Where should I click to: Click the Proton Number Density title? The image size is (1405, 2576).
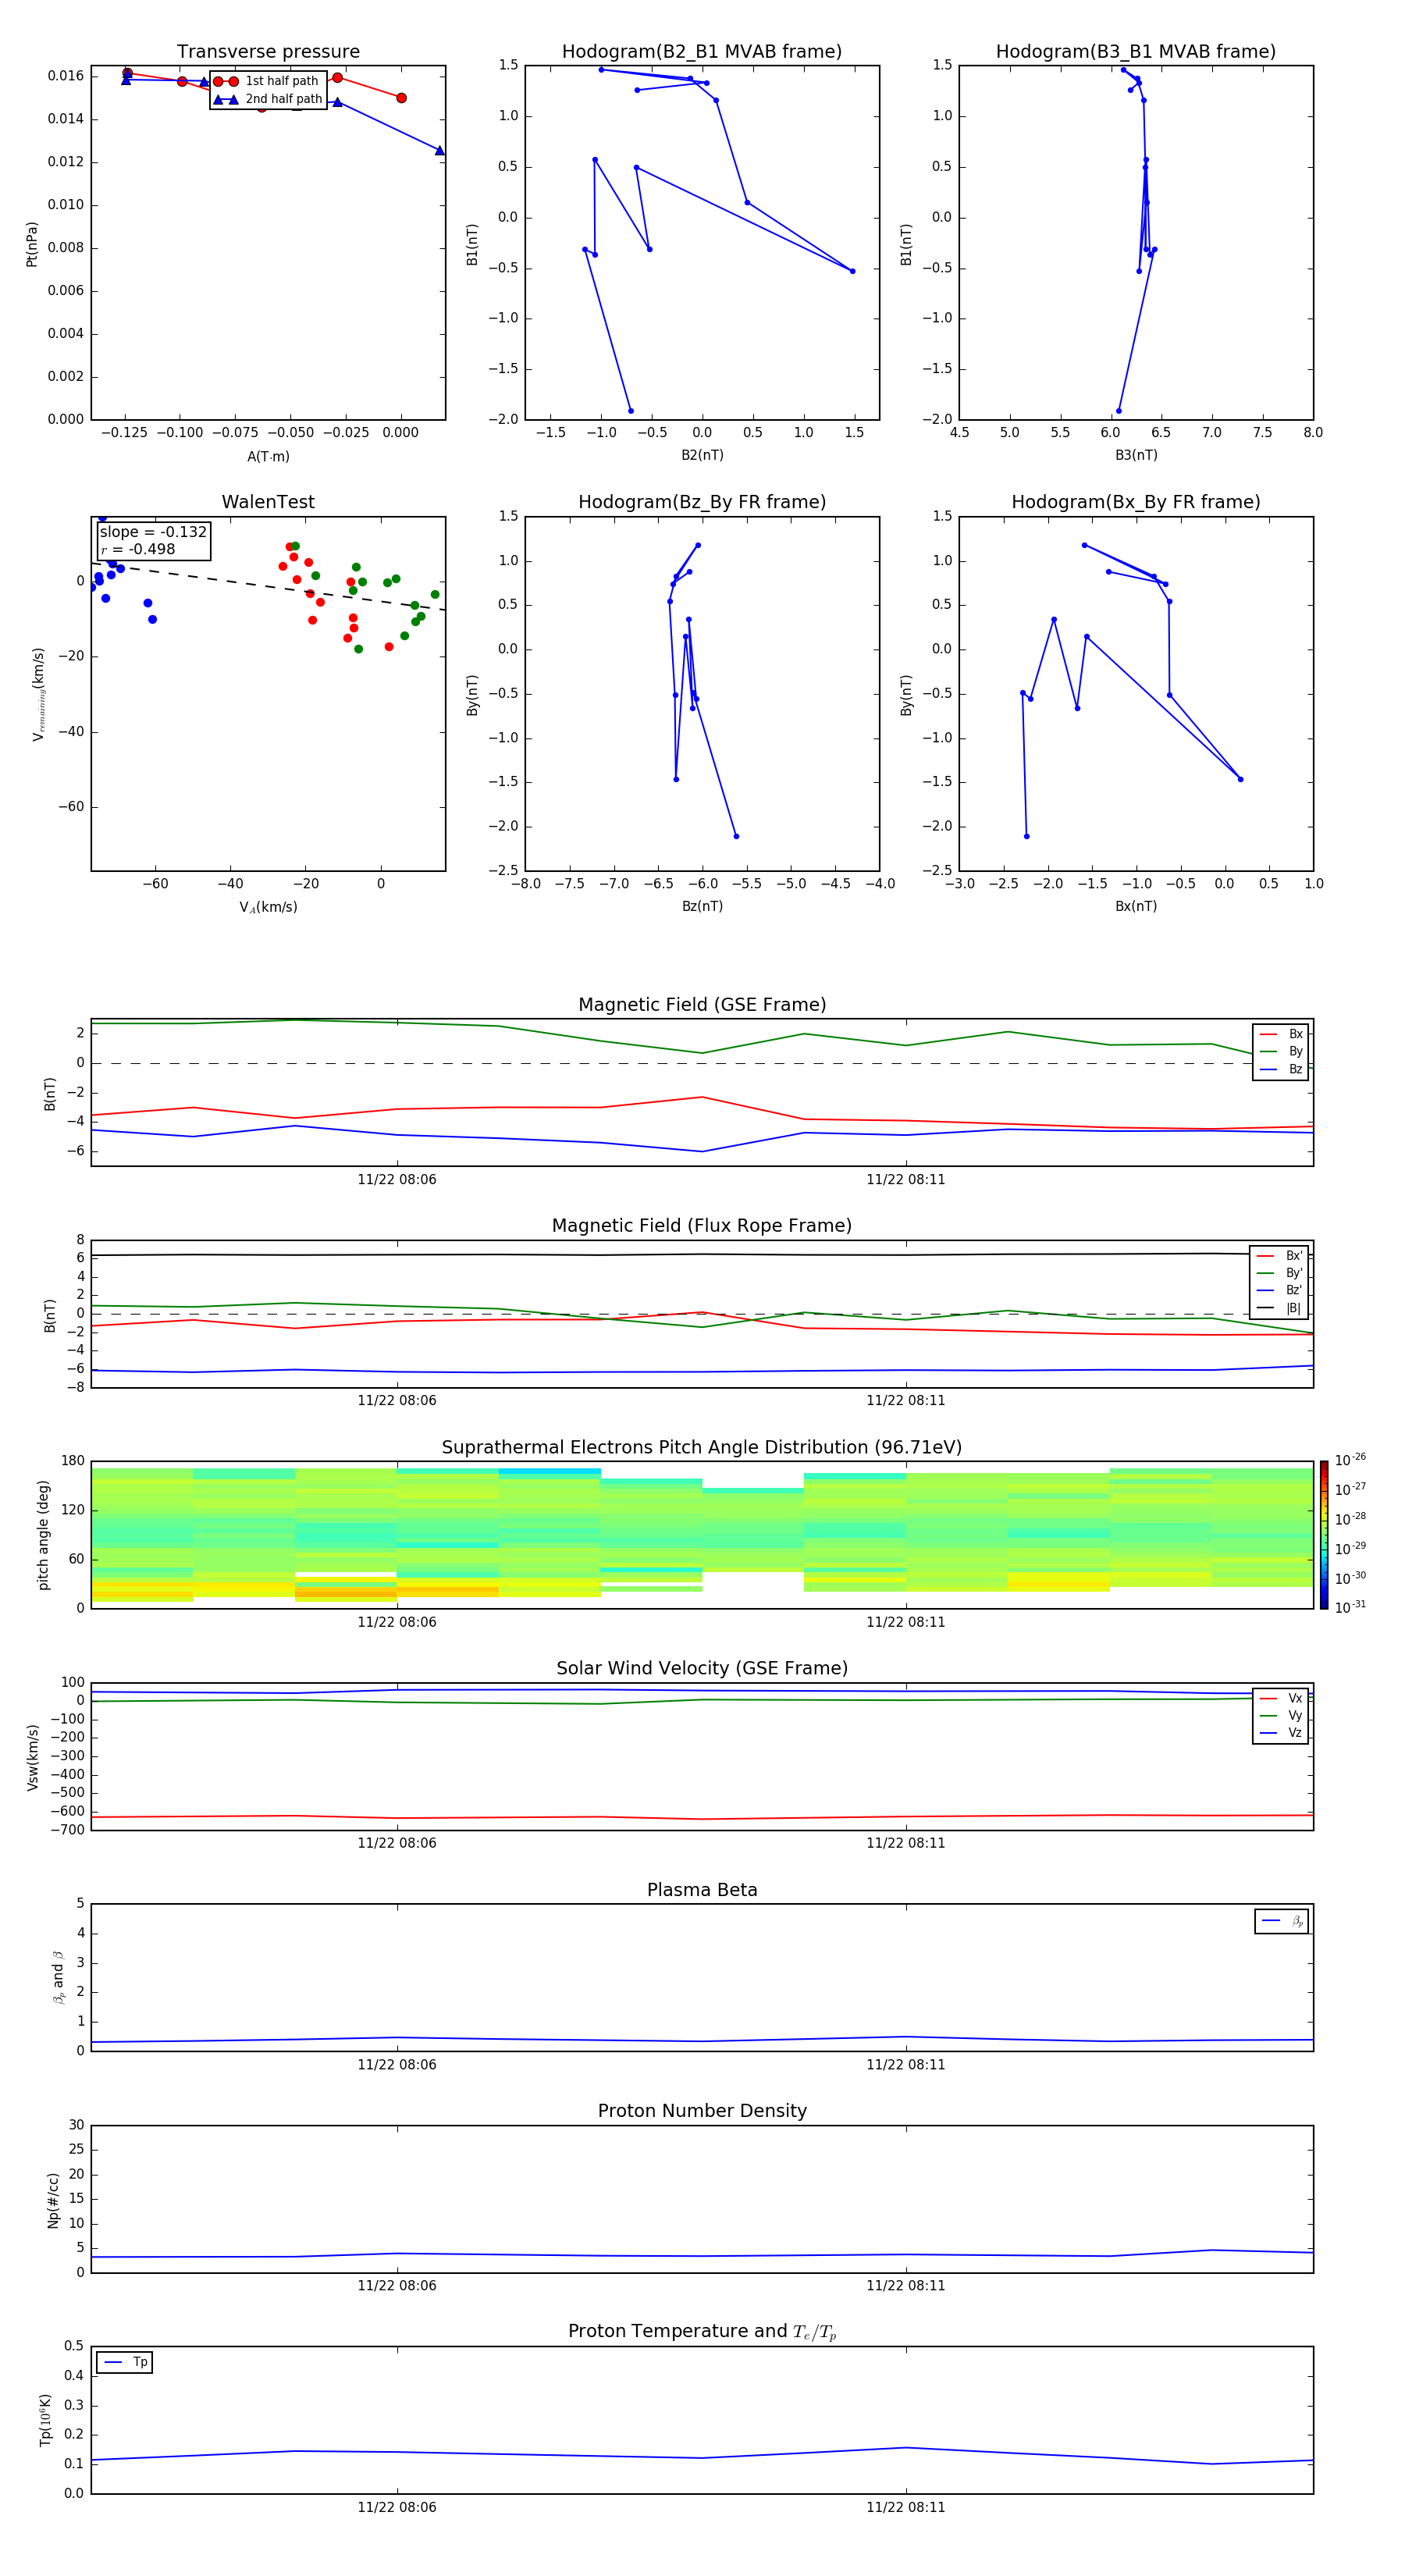tap(702, 2111)
